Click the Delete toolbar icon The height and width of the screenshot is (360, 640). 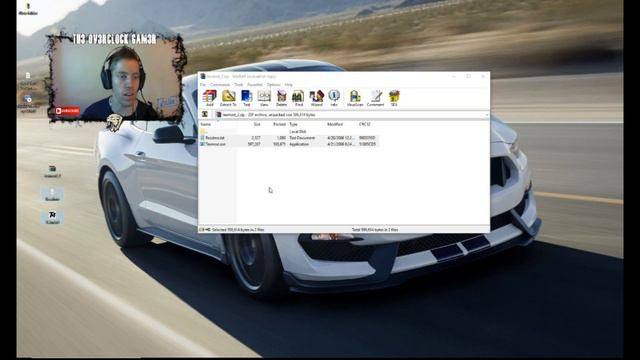pyautogui.click(x=281, y=98)
